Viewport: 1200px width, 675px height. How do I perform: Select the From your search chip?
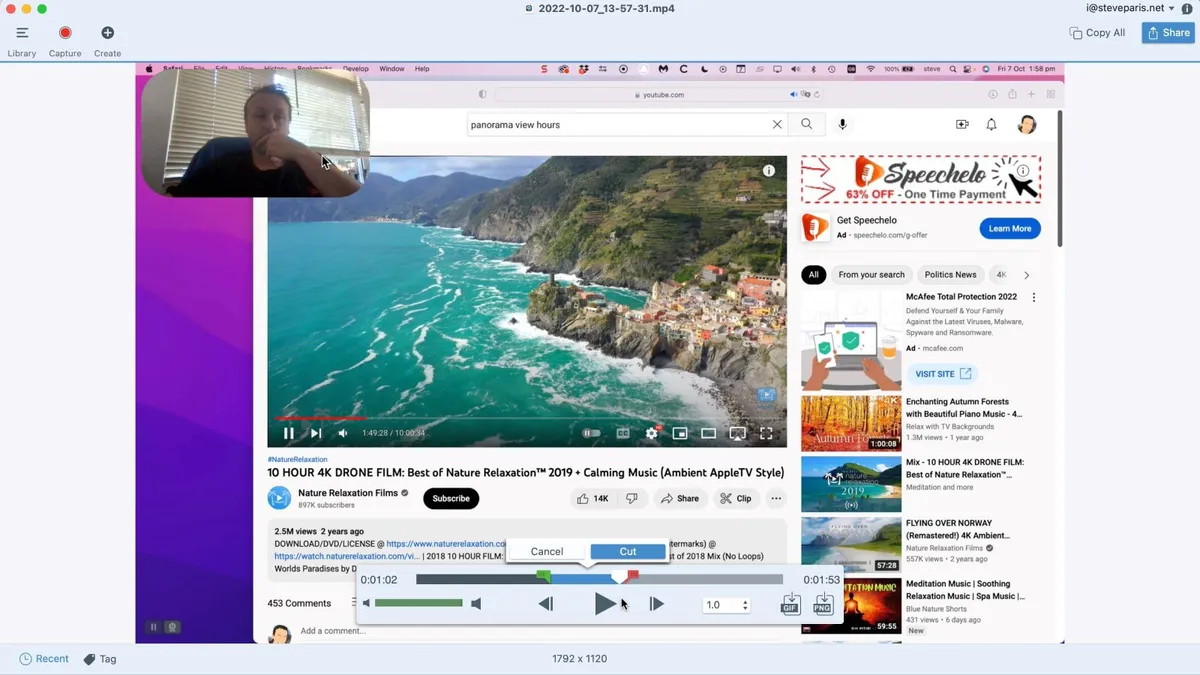coord(871,275)
